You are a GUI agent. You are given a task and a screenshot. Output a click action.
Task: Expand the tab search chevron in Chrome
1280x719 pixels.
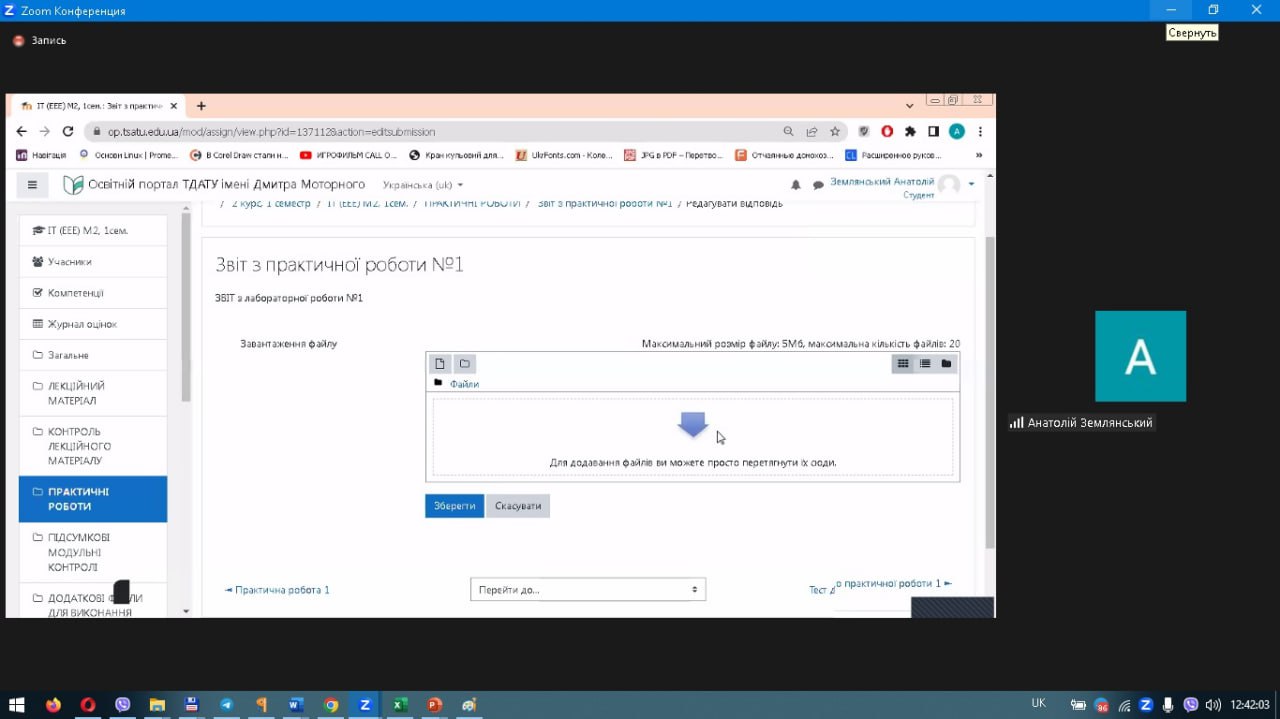(x=909, y=105)
